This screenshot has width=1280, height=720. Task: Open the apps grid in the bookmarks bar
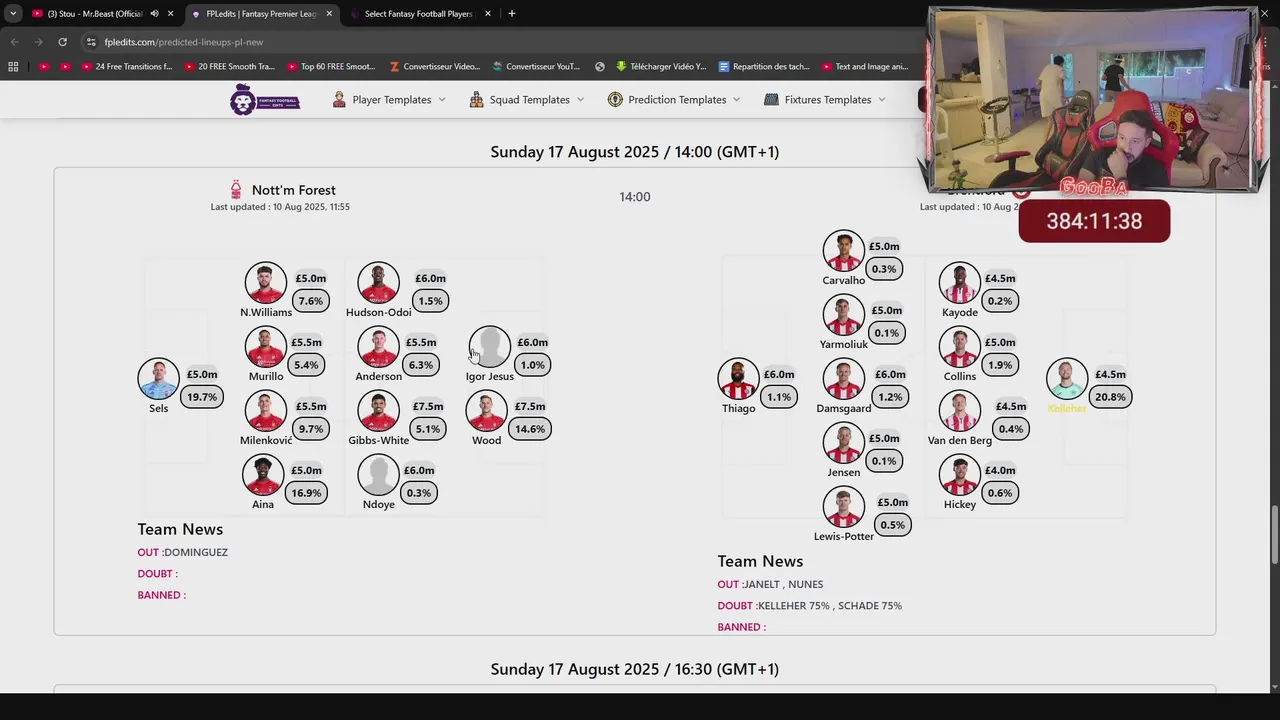click(13, 67)
